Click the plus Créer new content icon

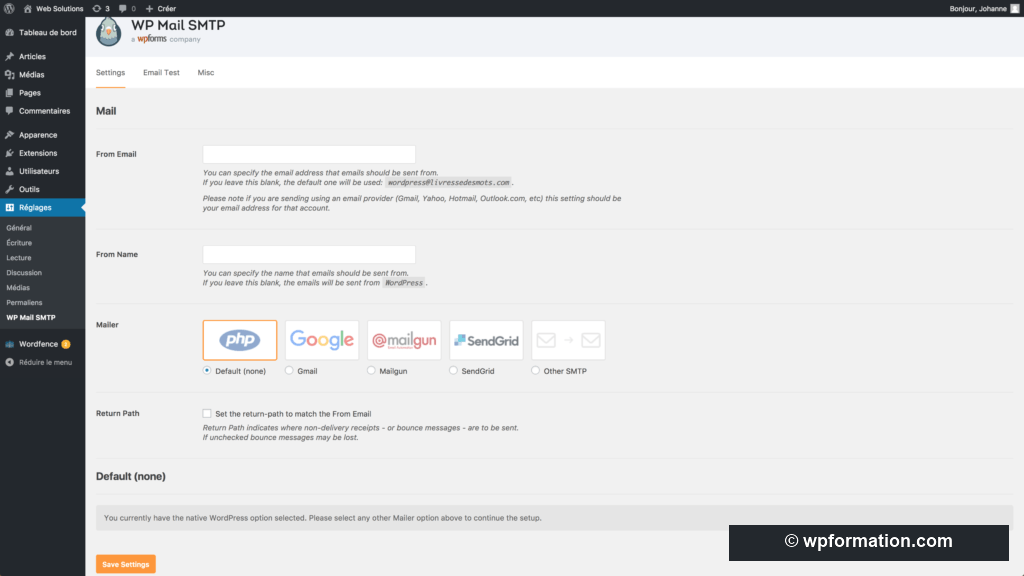pyautogui.click(x=149, y=8)
